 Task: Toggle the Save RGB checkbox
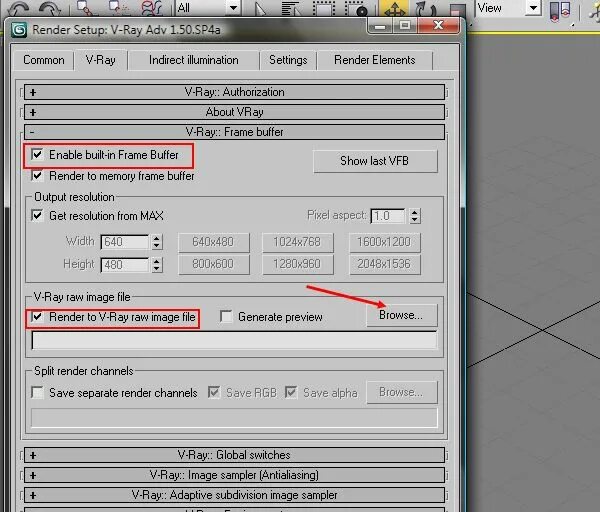(x=214, y=393)
